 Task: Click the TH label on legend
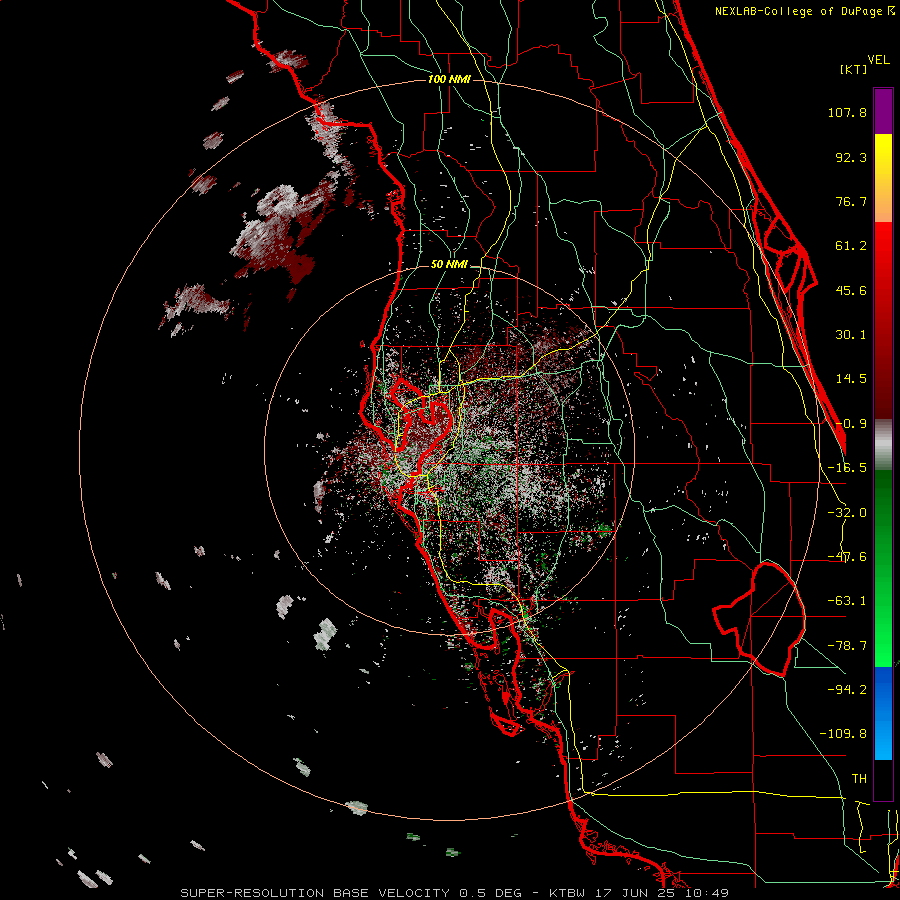(859, 778)
